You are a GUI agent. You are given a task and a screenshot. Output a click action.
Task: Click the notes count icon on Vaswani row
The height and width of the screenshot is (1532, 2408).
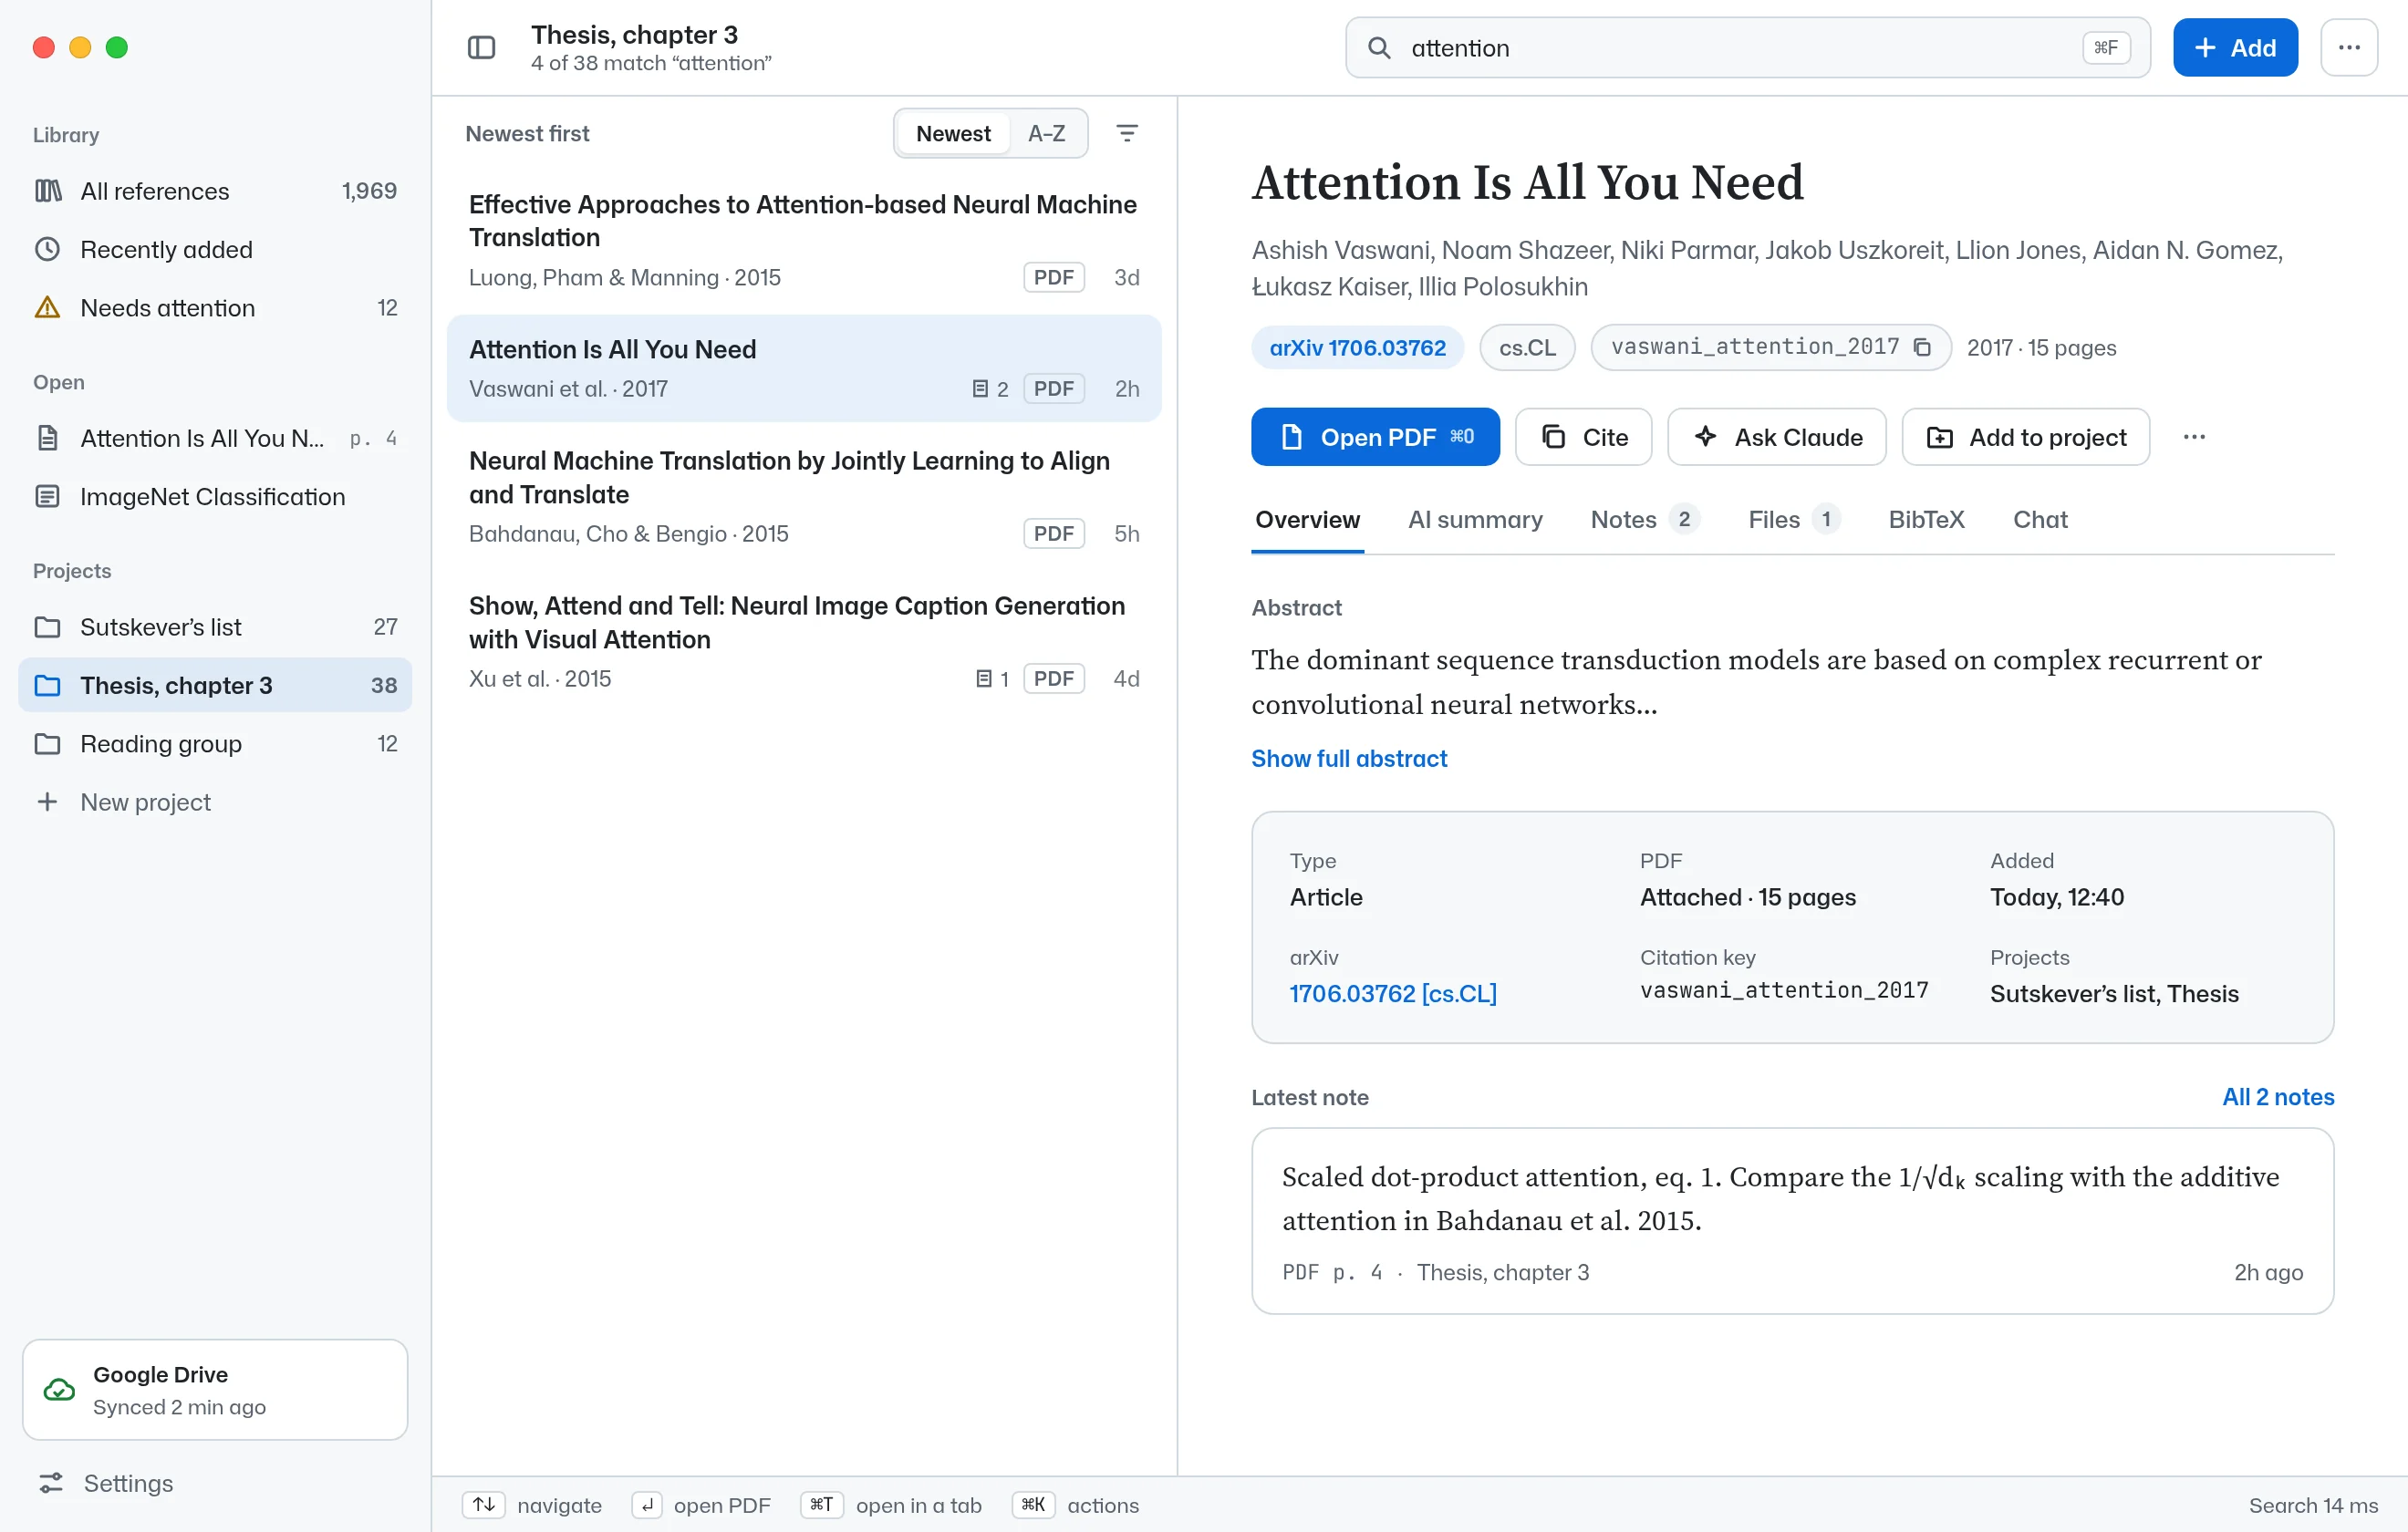981,388
